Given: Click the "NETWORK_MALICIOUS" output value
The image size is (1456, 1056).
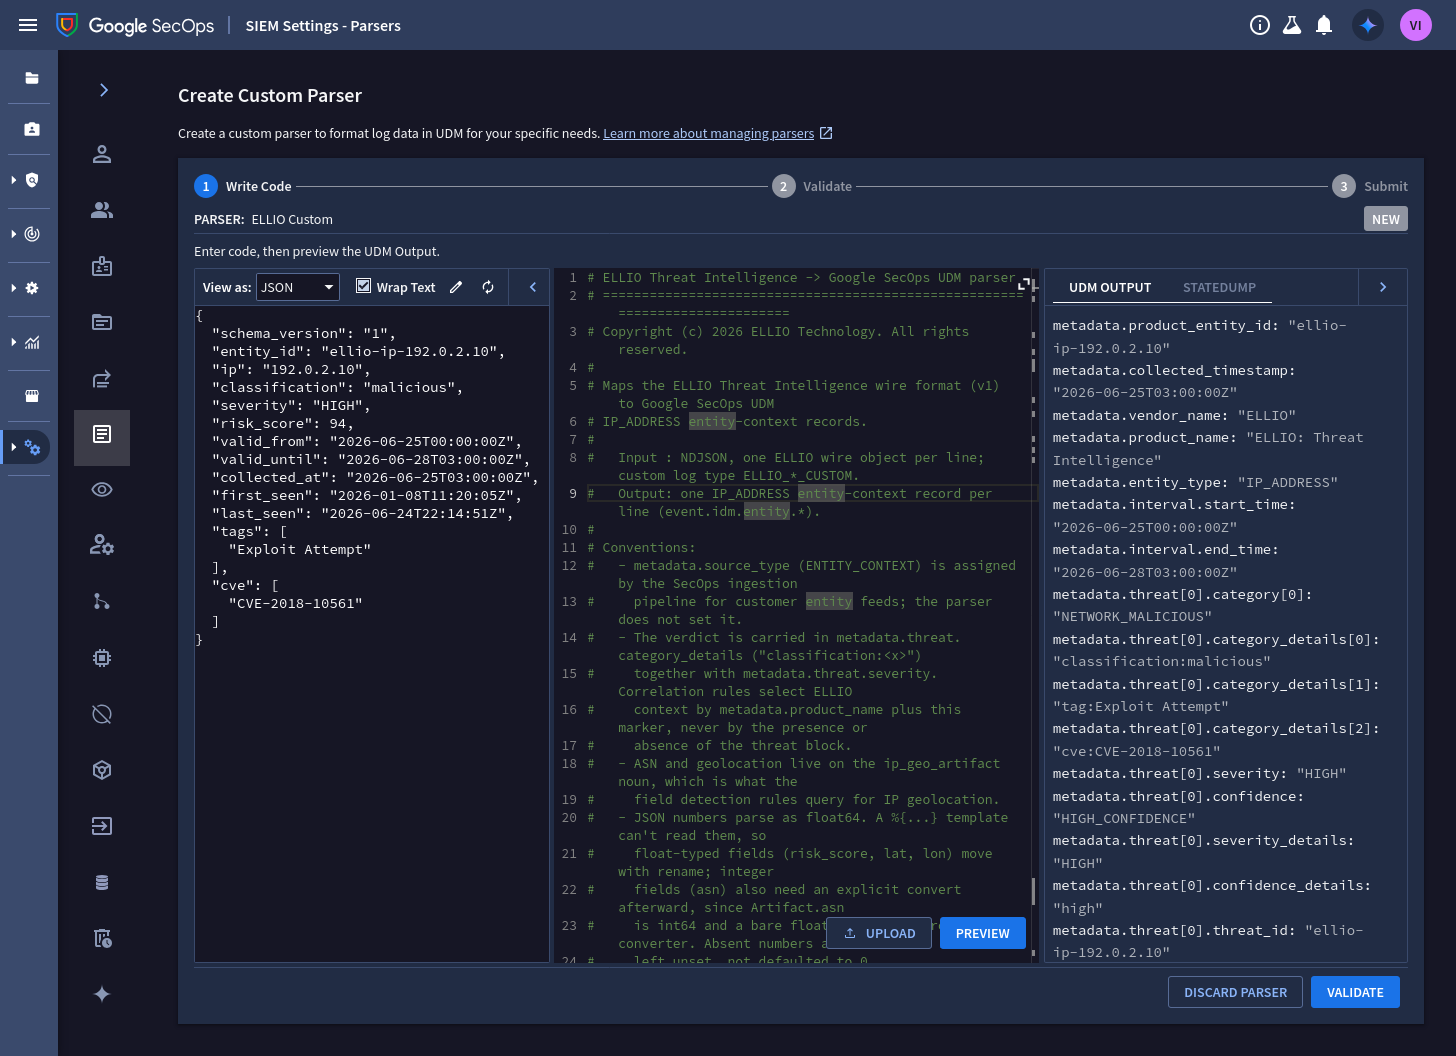Looking at the screenshot, I should point(1132,617).
